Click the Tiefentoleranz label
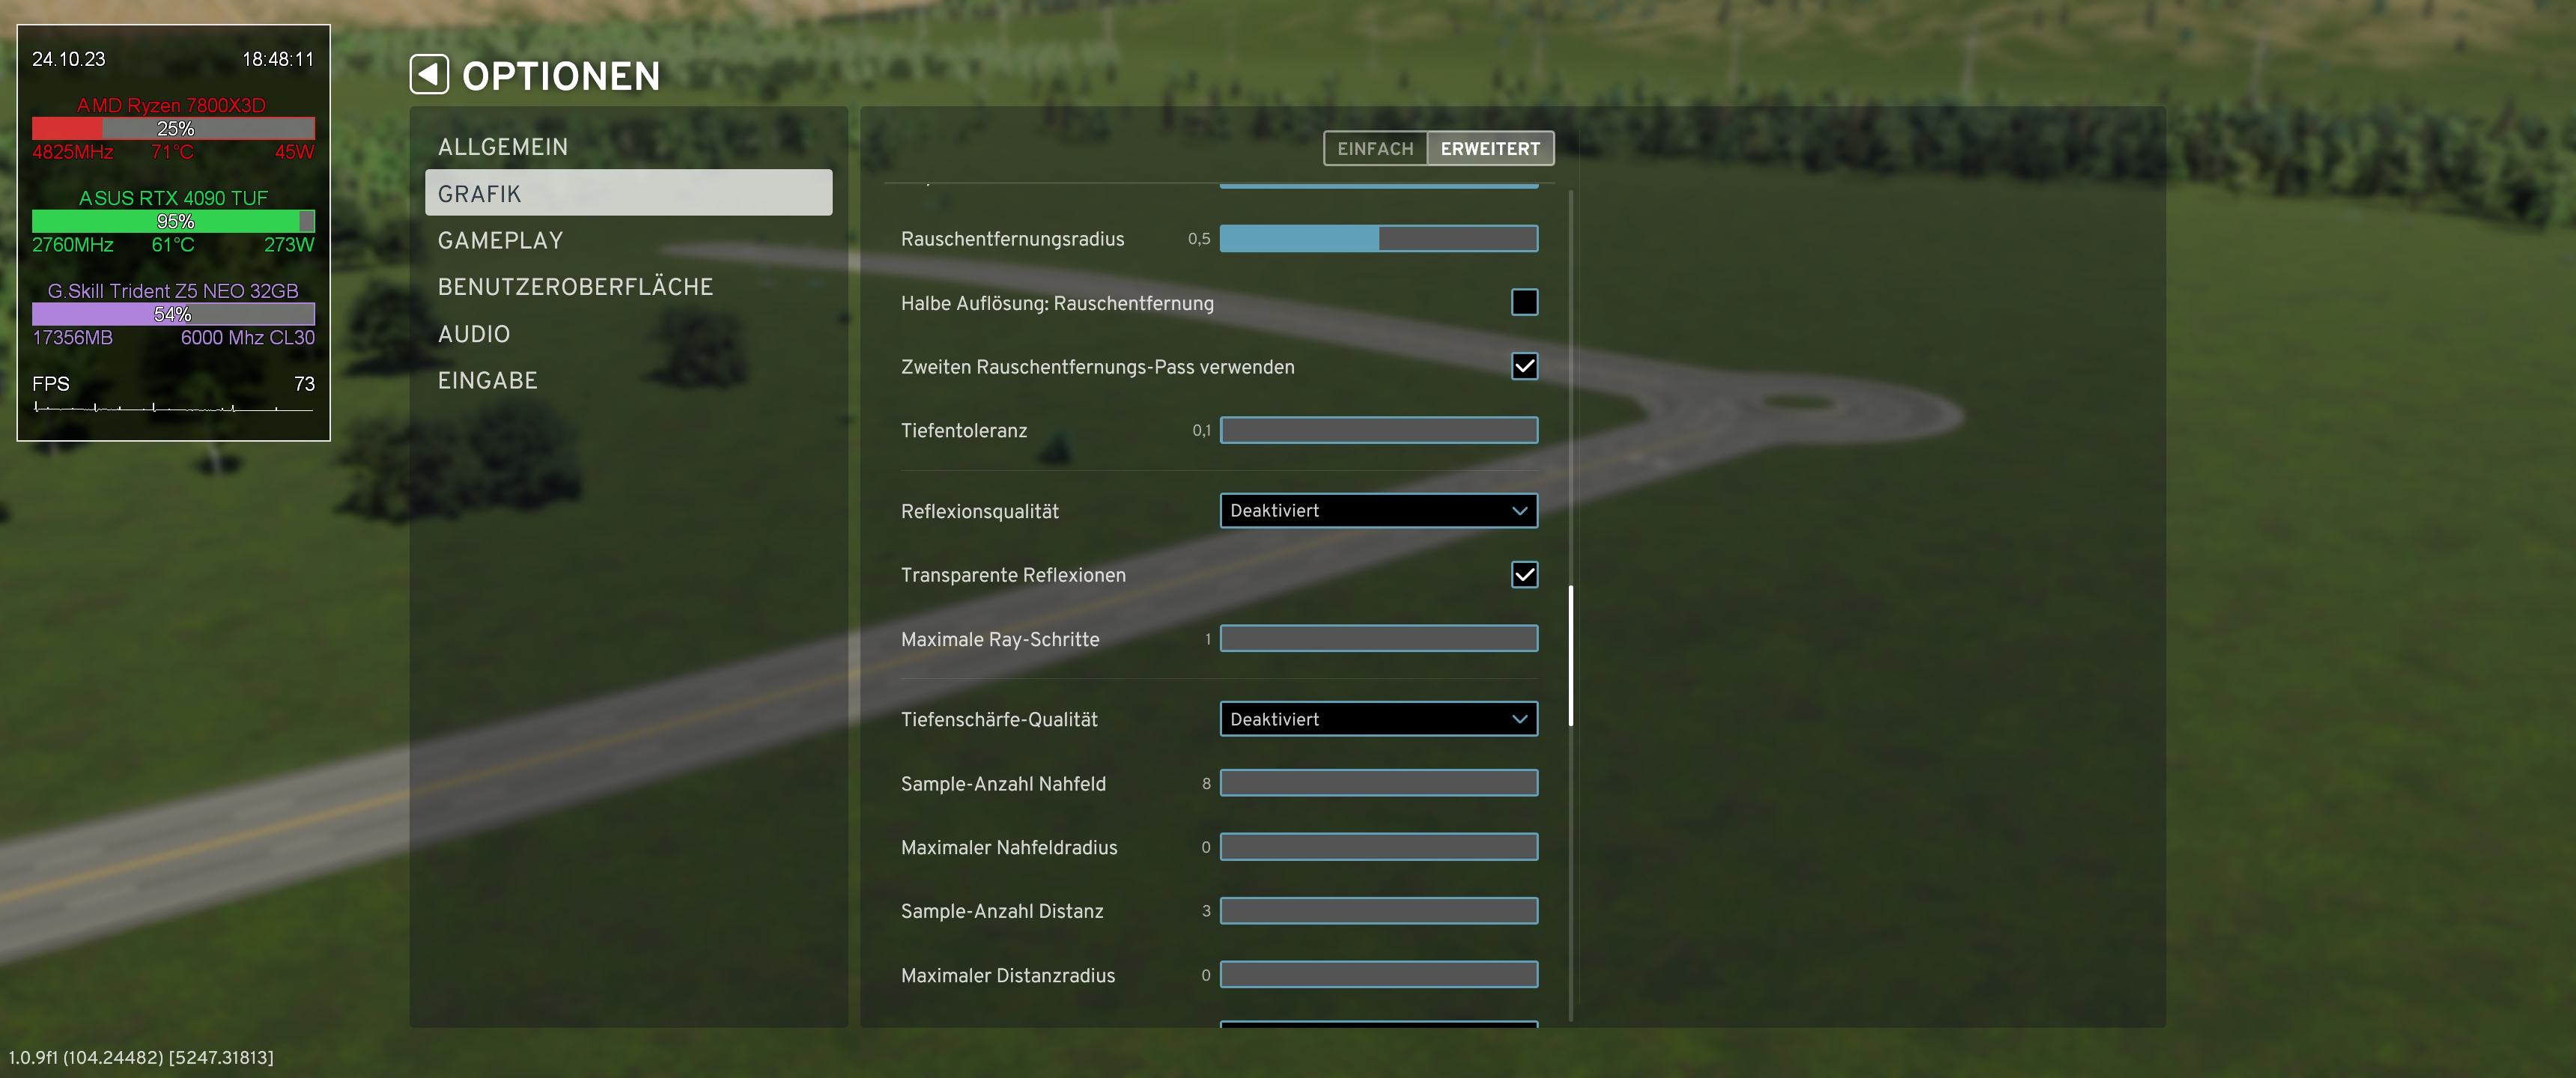Image resolution: width=2576 pixels, height=1078 pixels. coord(963,431)
